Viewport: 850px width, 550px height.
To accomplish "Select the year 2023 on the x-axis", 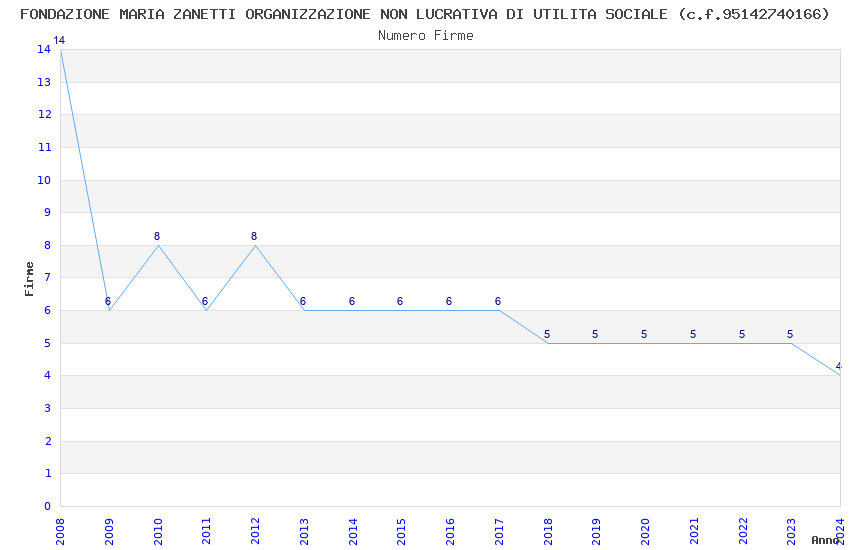I will pos(791,531).
